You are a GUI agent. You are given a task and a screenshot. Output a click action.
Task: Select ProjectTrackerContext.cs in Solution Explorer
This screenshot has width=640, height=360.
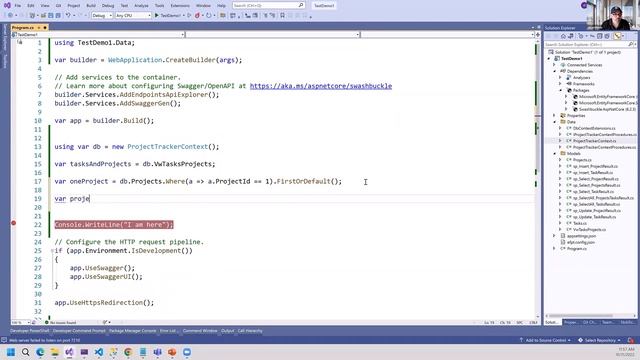coord(594,141)
